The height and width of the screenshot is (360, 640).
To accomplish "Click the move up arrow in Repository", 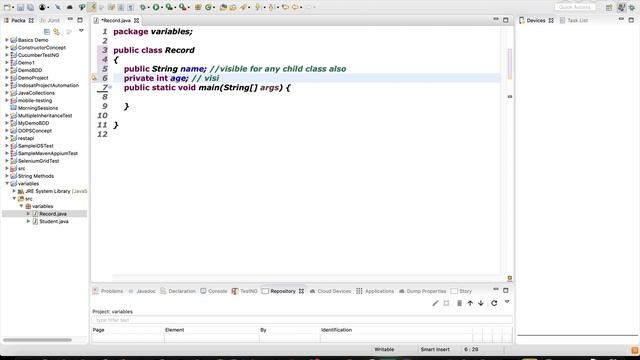I will 470,303.
